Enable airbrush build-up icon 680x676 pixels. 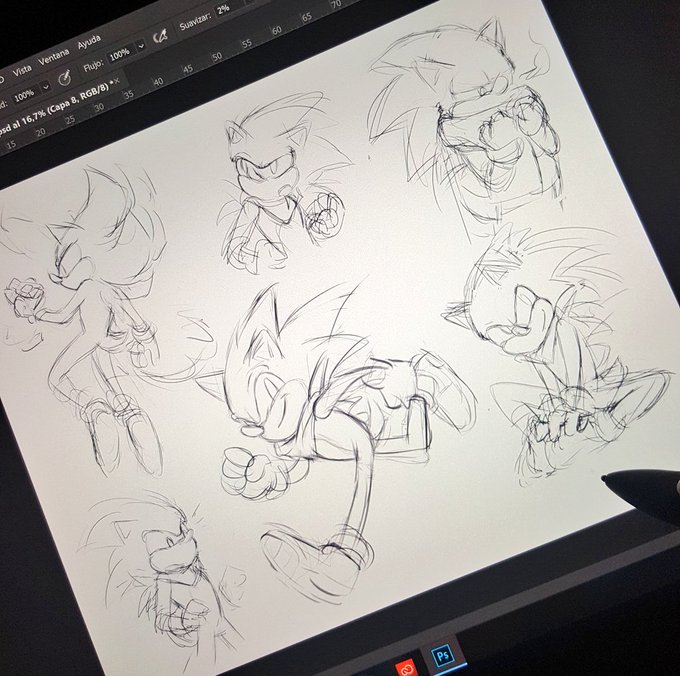click(160, 37)
